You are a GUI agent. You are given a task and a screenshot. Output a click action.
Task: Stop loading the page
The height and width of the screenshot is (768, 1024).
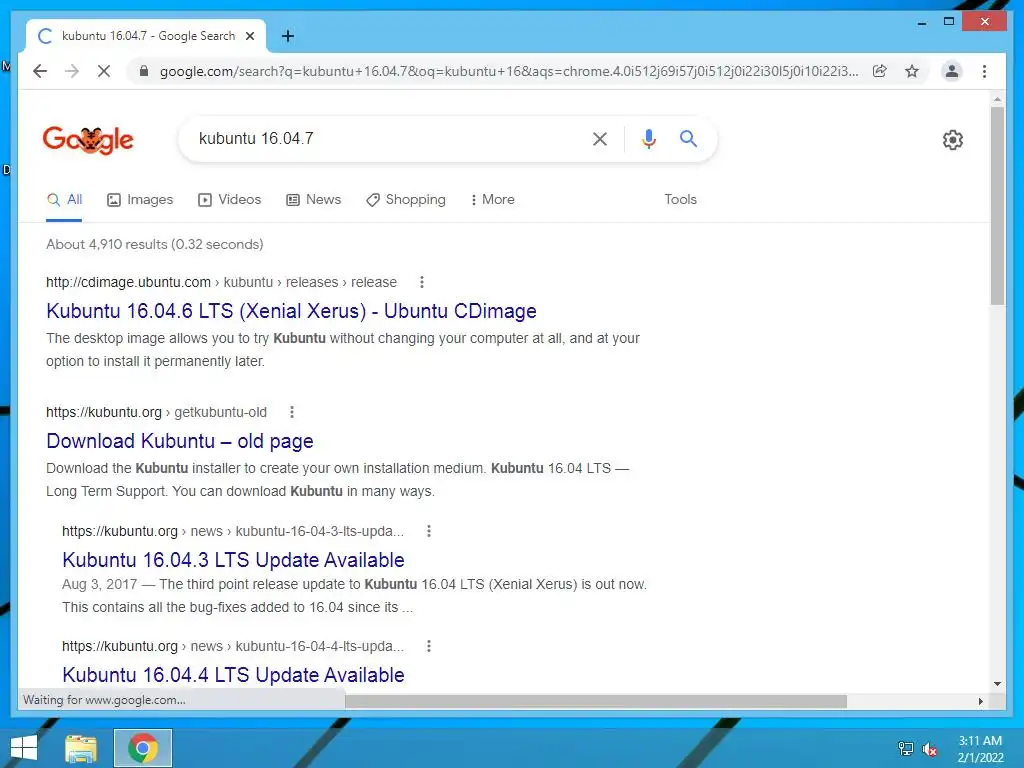[x=104, y=71]
